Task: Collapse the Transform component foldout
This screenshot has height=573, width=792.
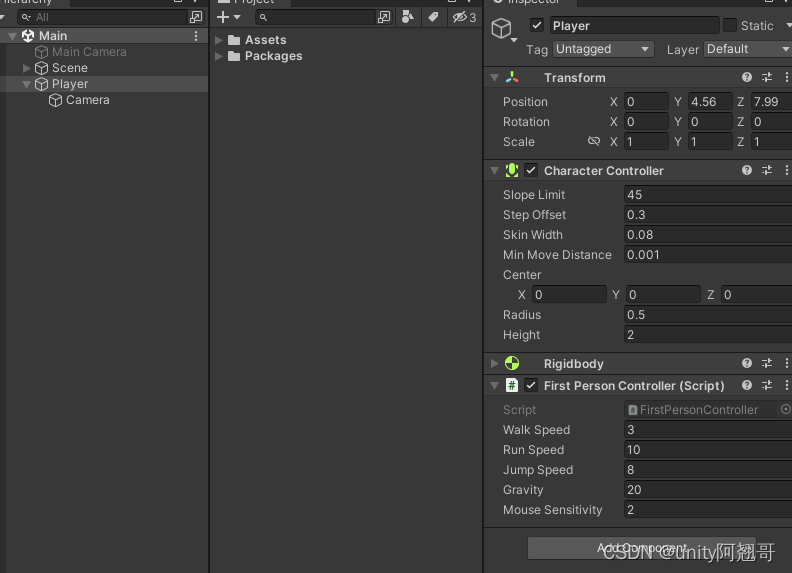Action: [x=494, y=77]
